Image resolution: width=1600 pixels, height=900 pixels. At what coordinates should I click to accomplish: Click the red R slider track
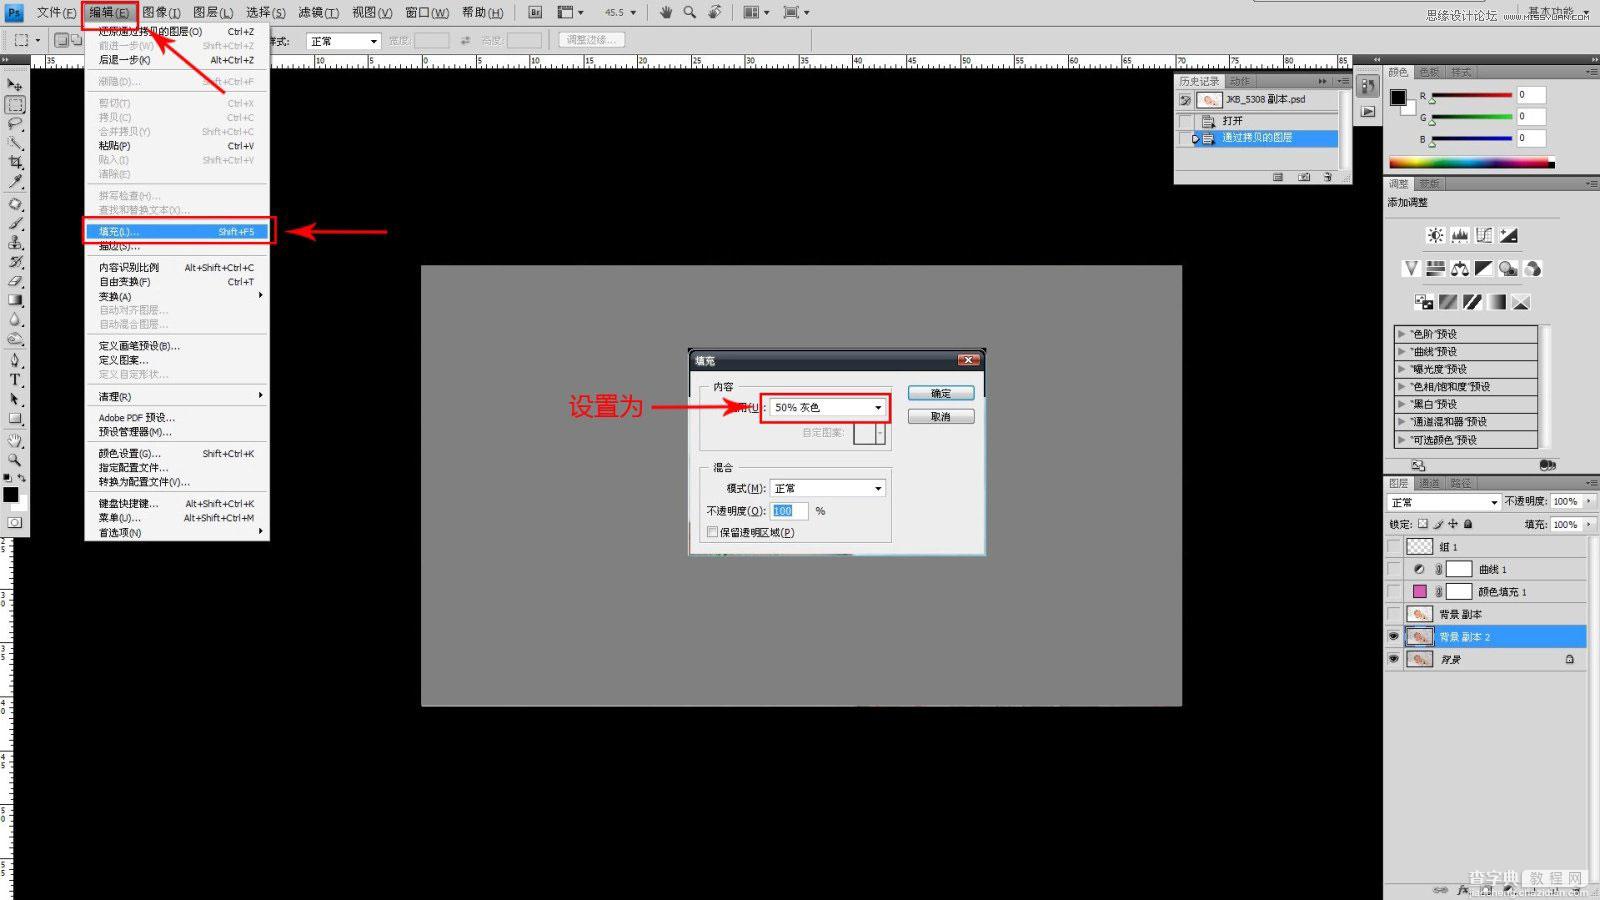click(1471, 95)
